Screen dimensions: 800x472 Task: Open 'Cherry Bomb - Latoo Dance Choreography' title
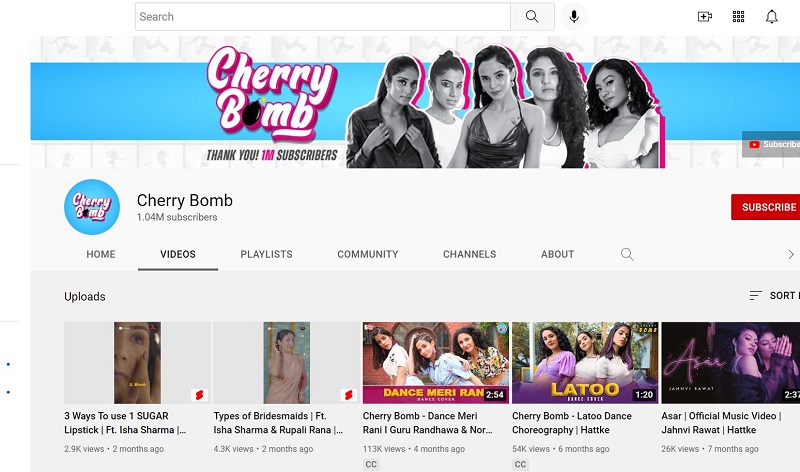572,423
